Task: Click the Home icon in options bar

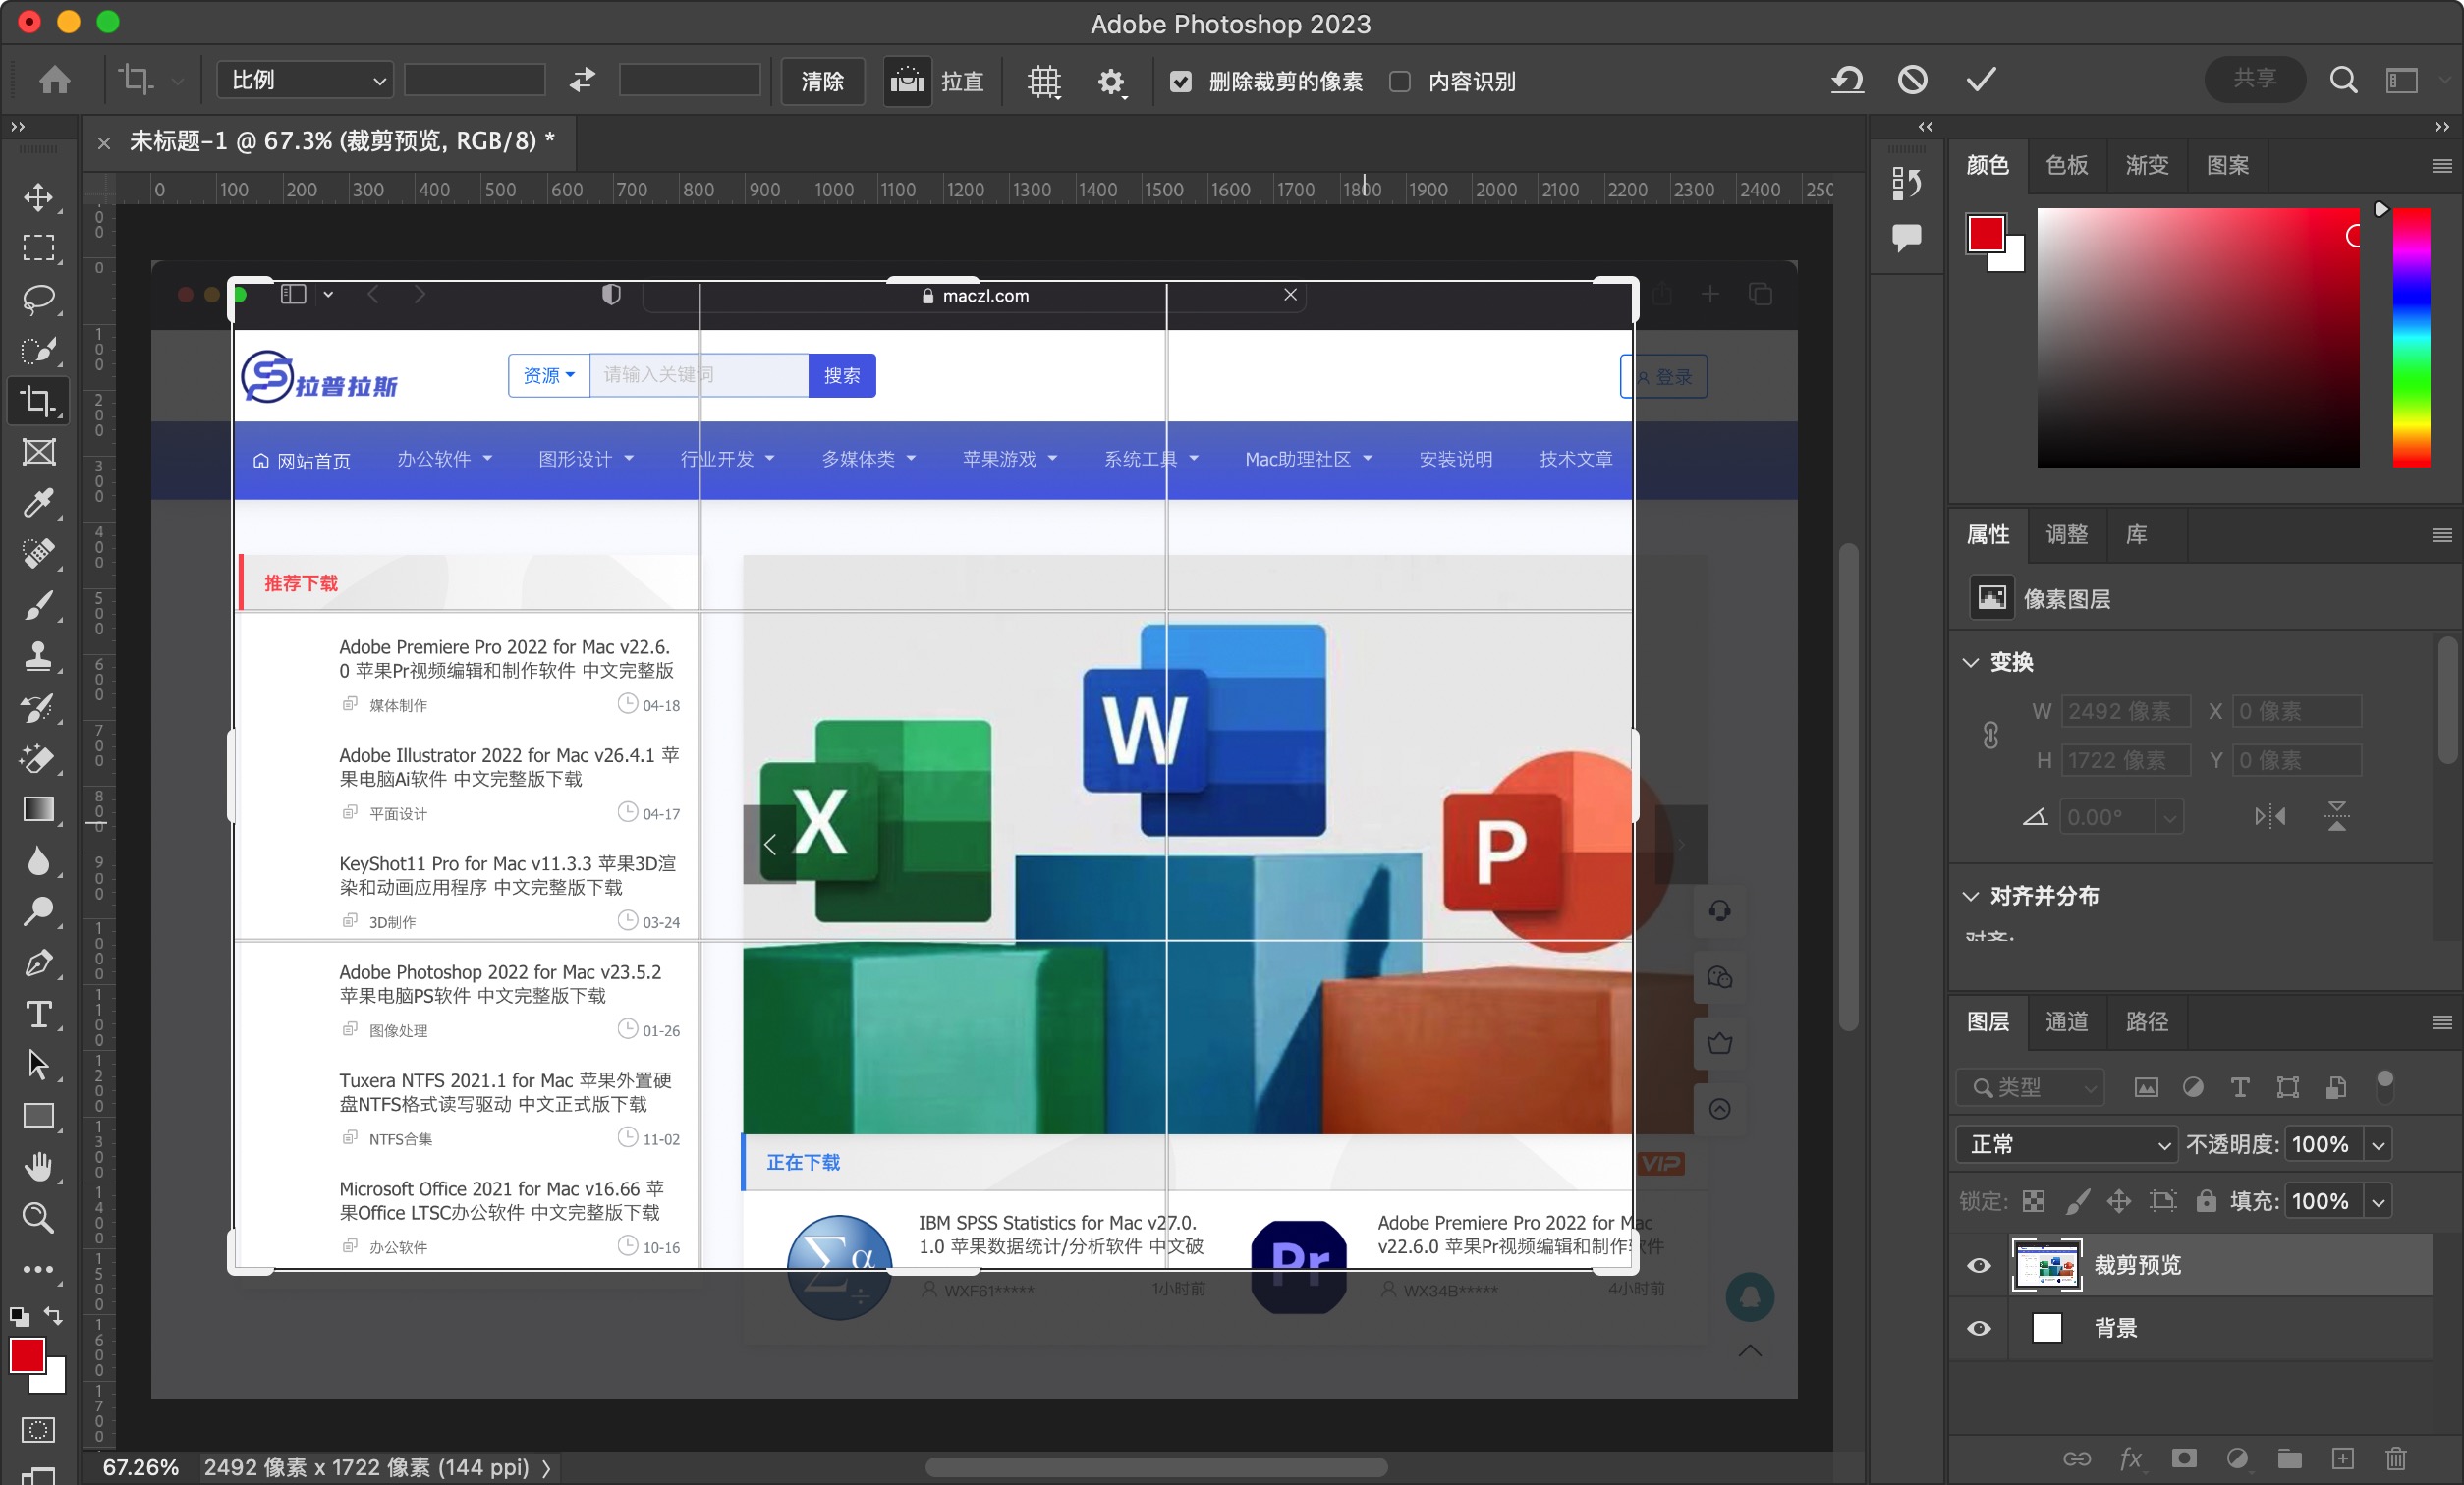Action: point(55,81)
